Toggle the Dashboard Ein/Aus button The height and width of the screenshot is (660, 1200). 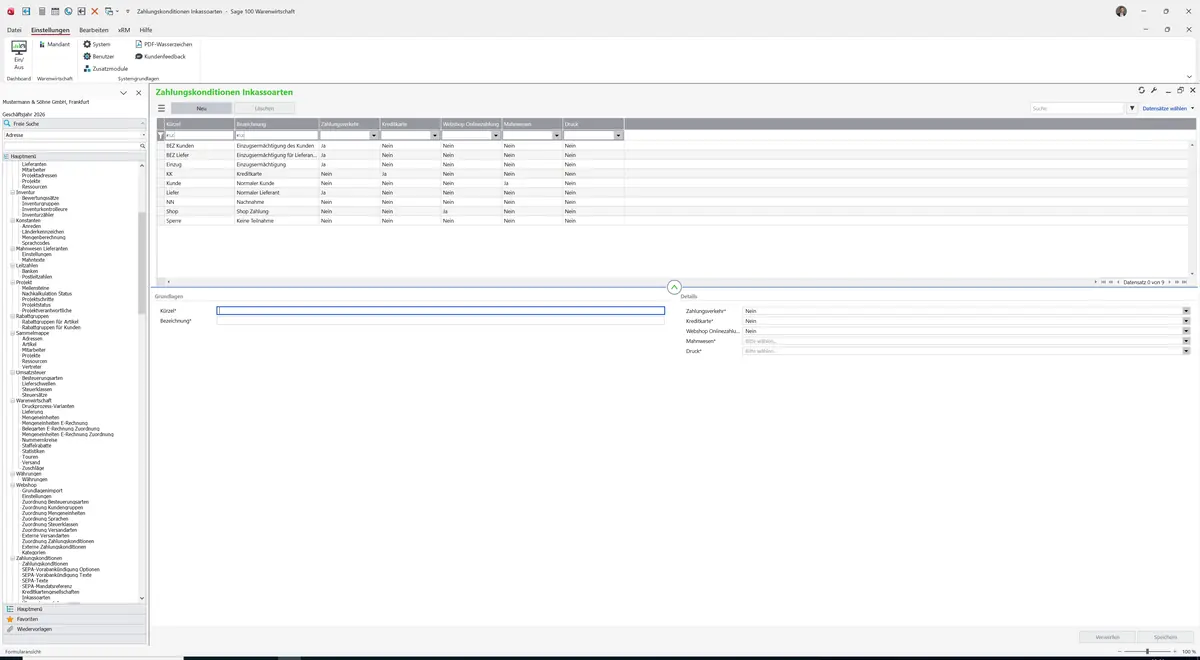click(19, 55)
